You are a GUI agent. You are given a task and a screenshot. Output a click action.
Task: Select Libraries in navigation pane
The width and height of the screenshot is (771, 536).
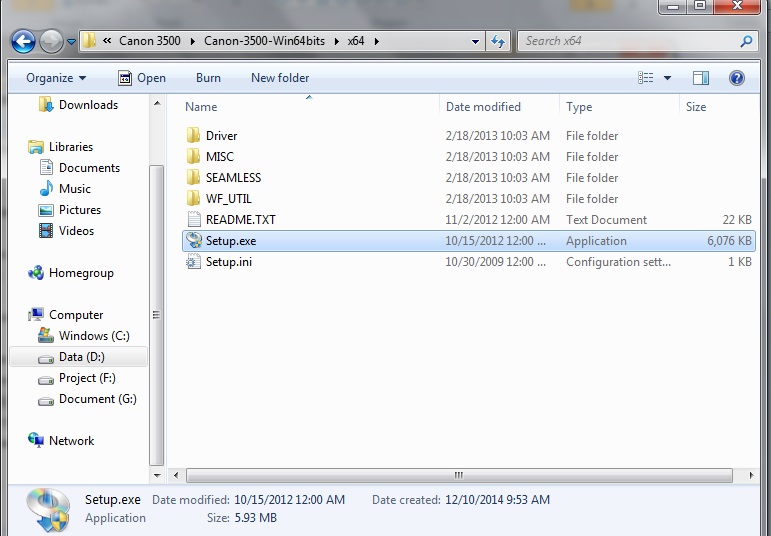click(71, 147)
